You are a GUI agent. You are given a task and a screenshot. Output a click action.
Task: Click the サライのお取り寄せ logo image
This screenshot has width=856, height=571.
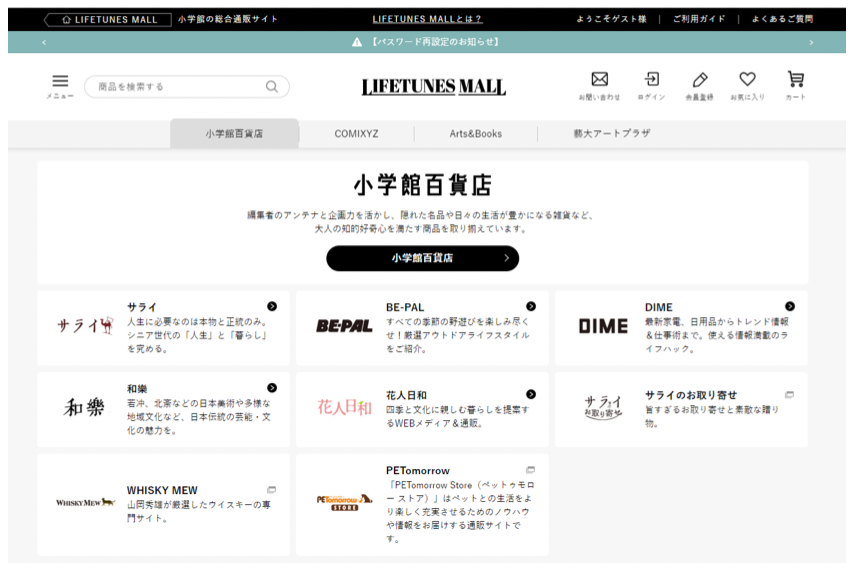[603, 408]
